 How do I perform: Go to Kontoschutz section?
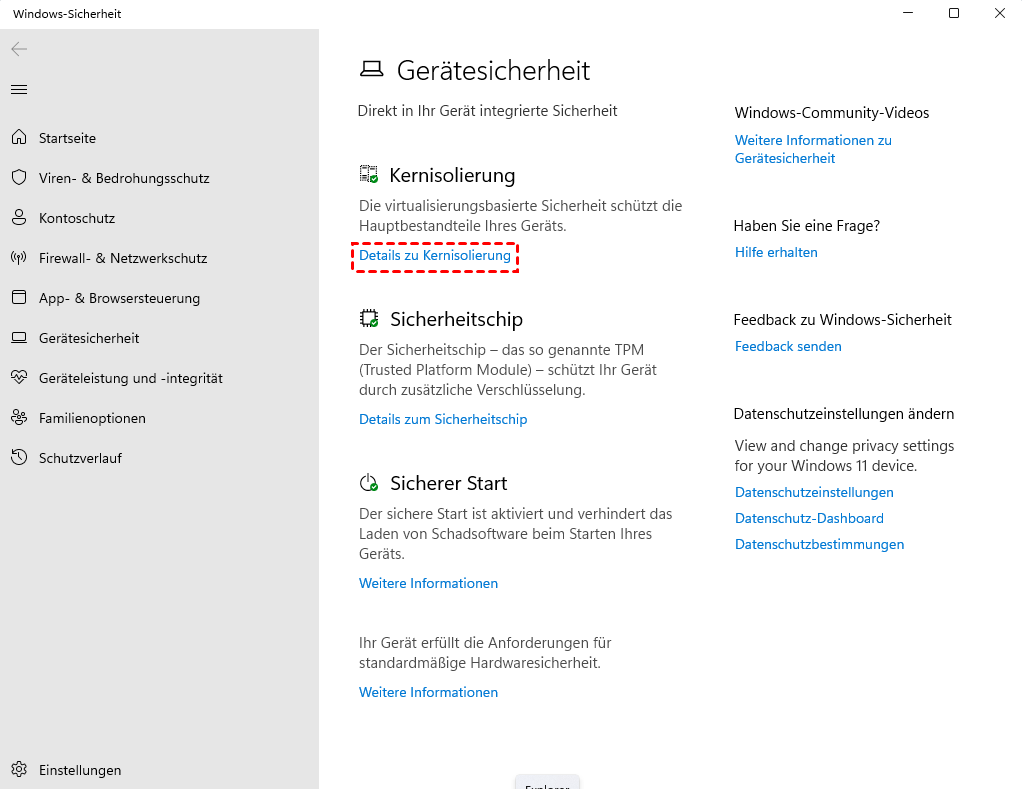(x=77, y=218)
